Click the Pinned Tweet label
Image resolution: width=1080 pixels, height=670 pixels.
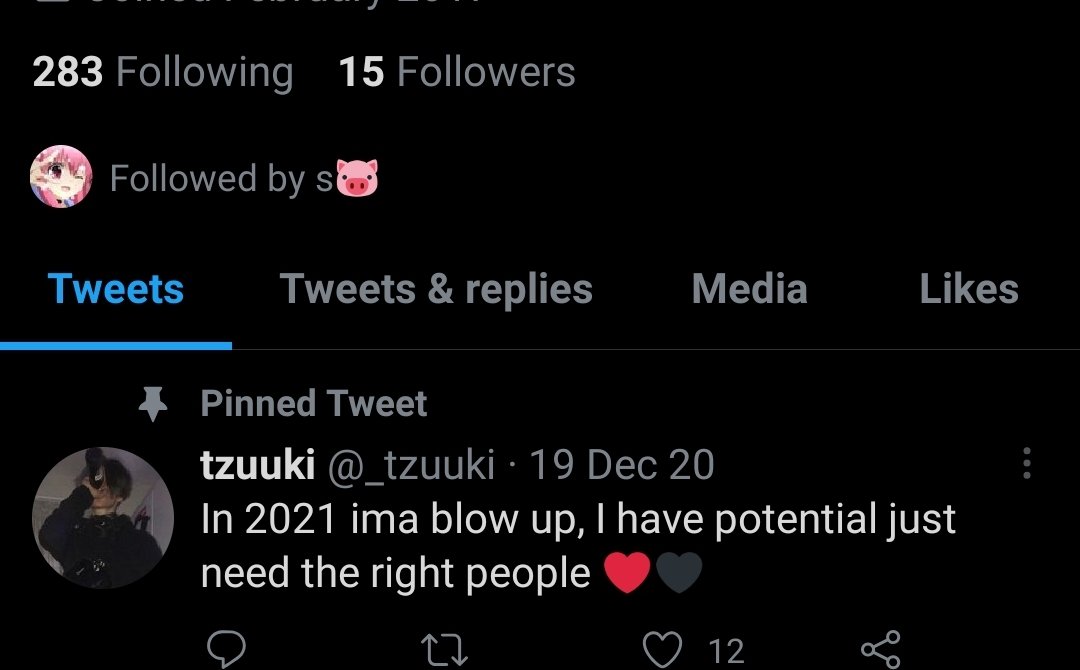pos(313,404)
